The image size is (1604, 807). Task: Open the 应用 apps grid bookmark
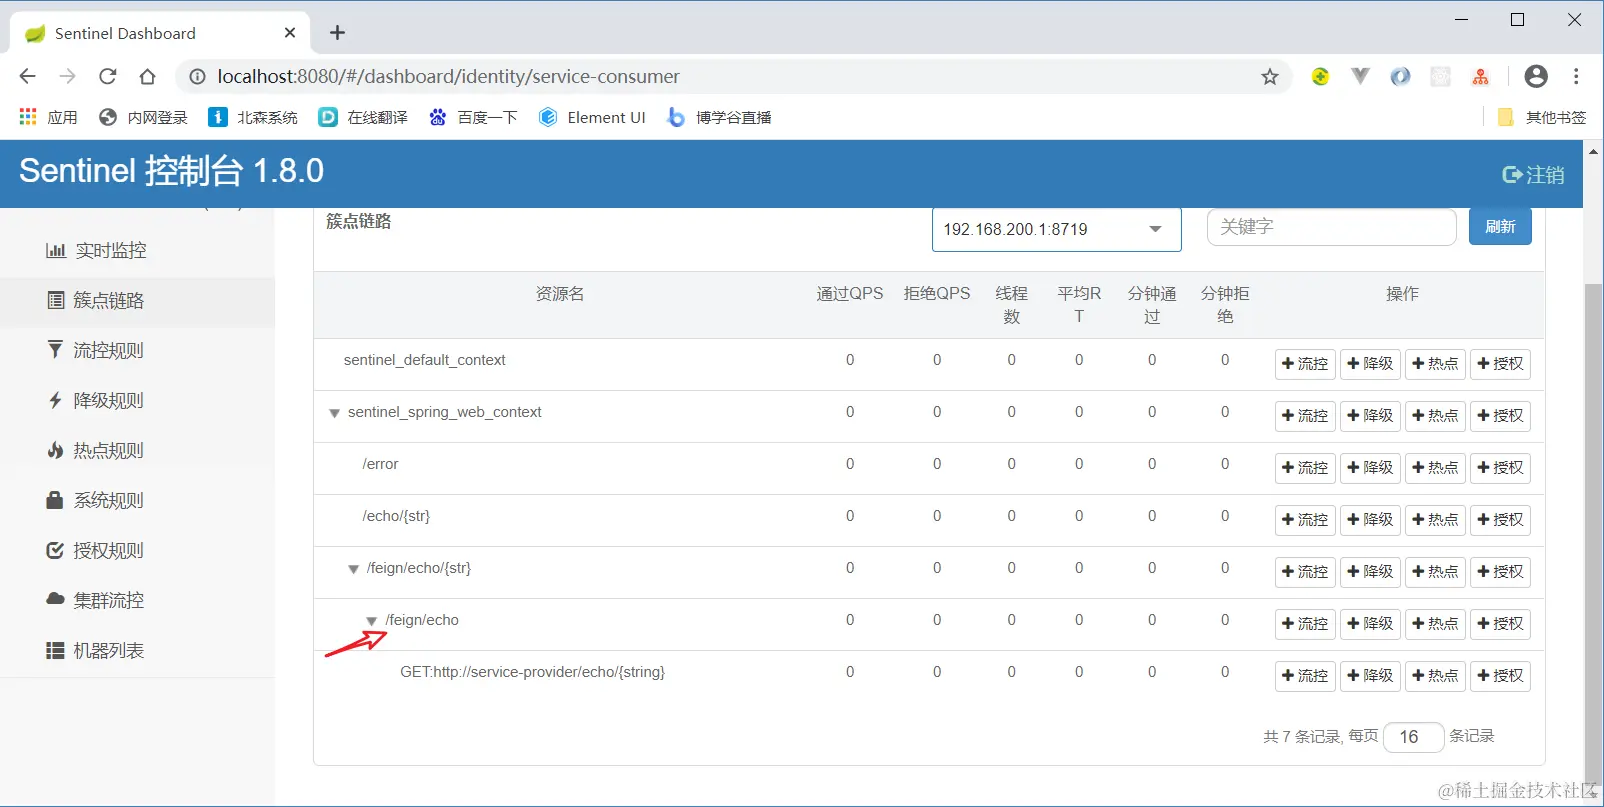pos(48,117)
